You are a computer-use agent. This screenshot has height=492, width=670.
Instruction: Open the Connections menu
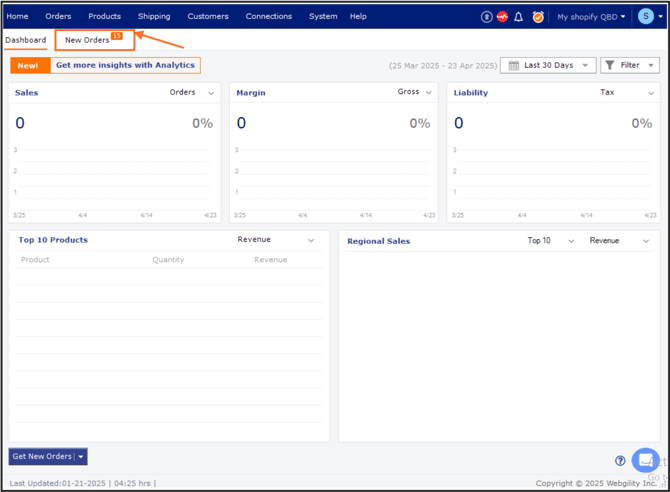tap(269, 17)
